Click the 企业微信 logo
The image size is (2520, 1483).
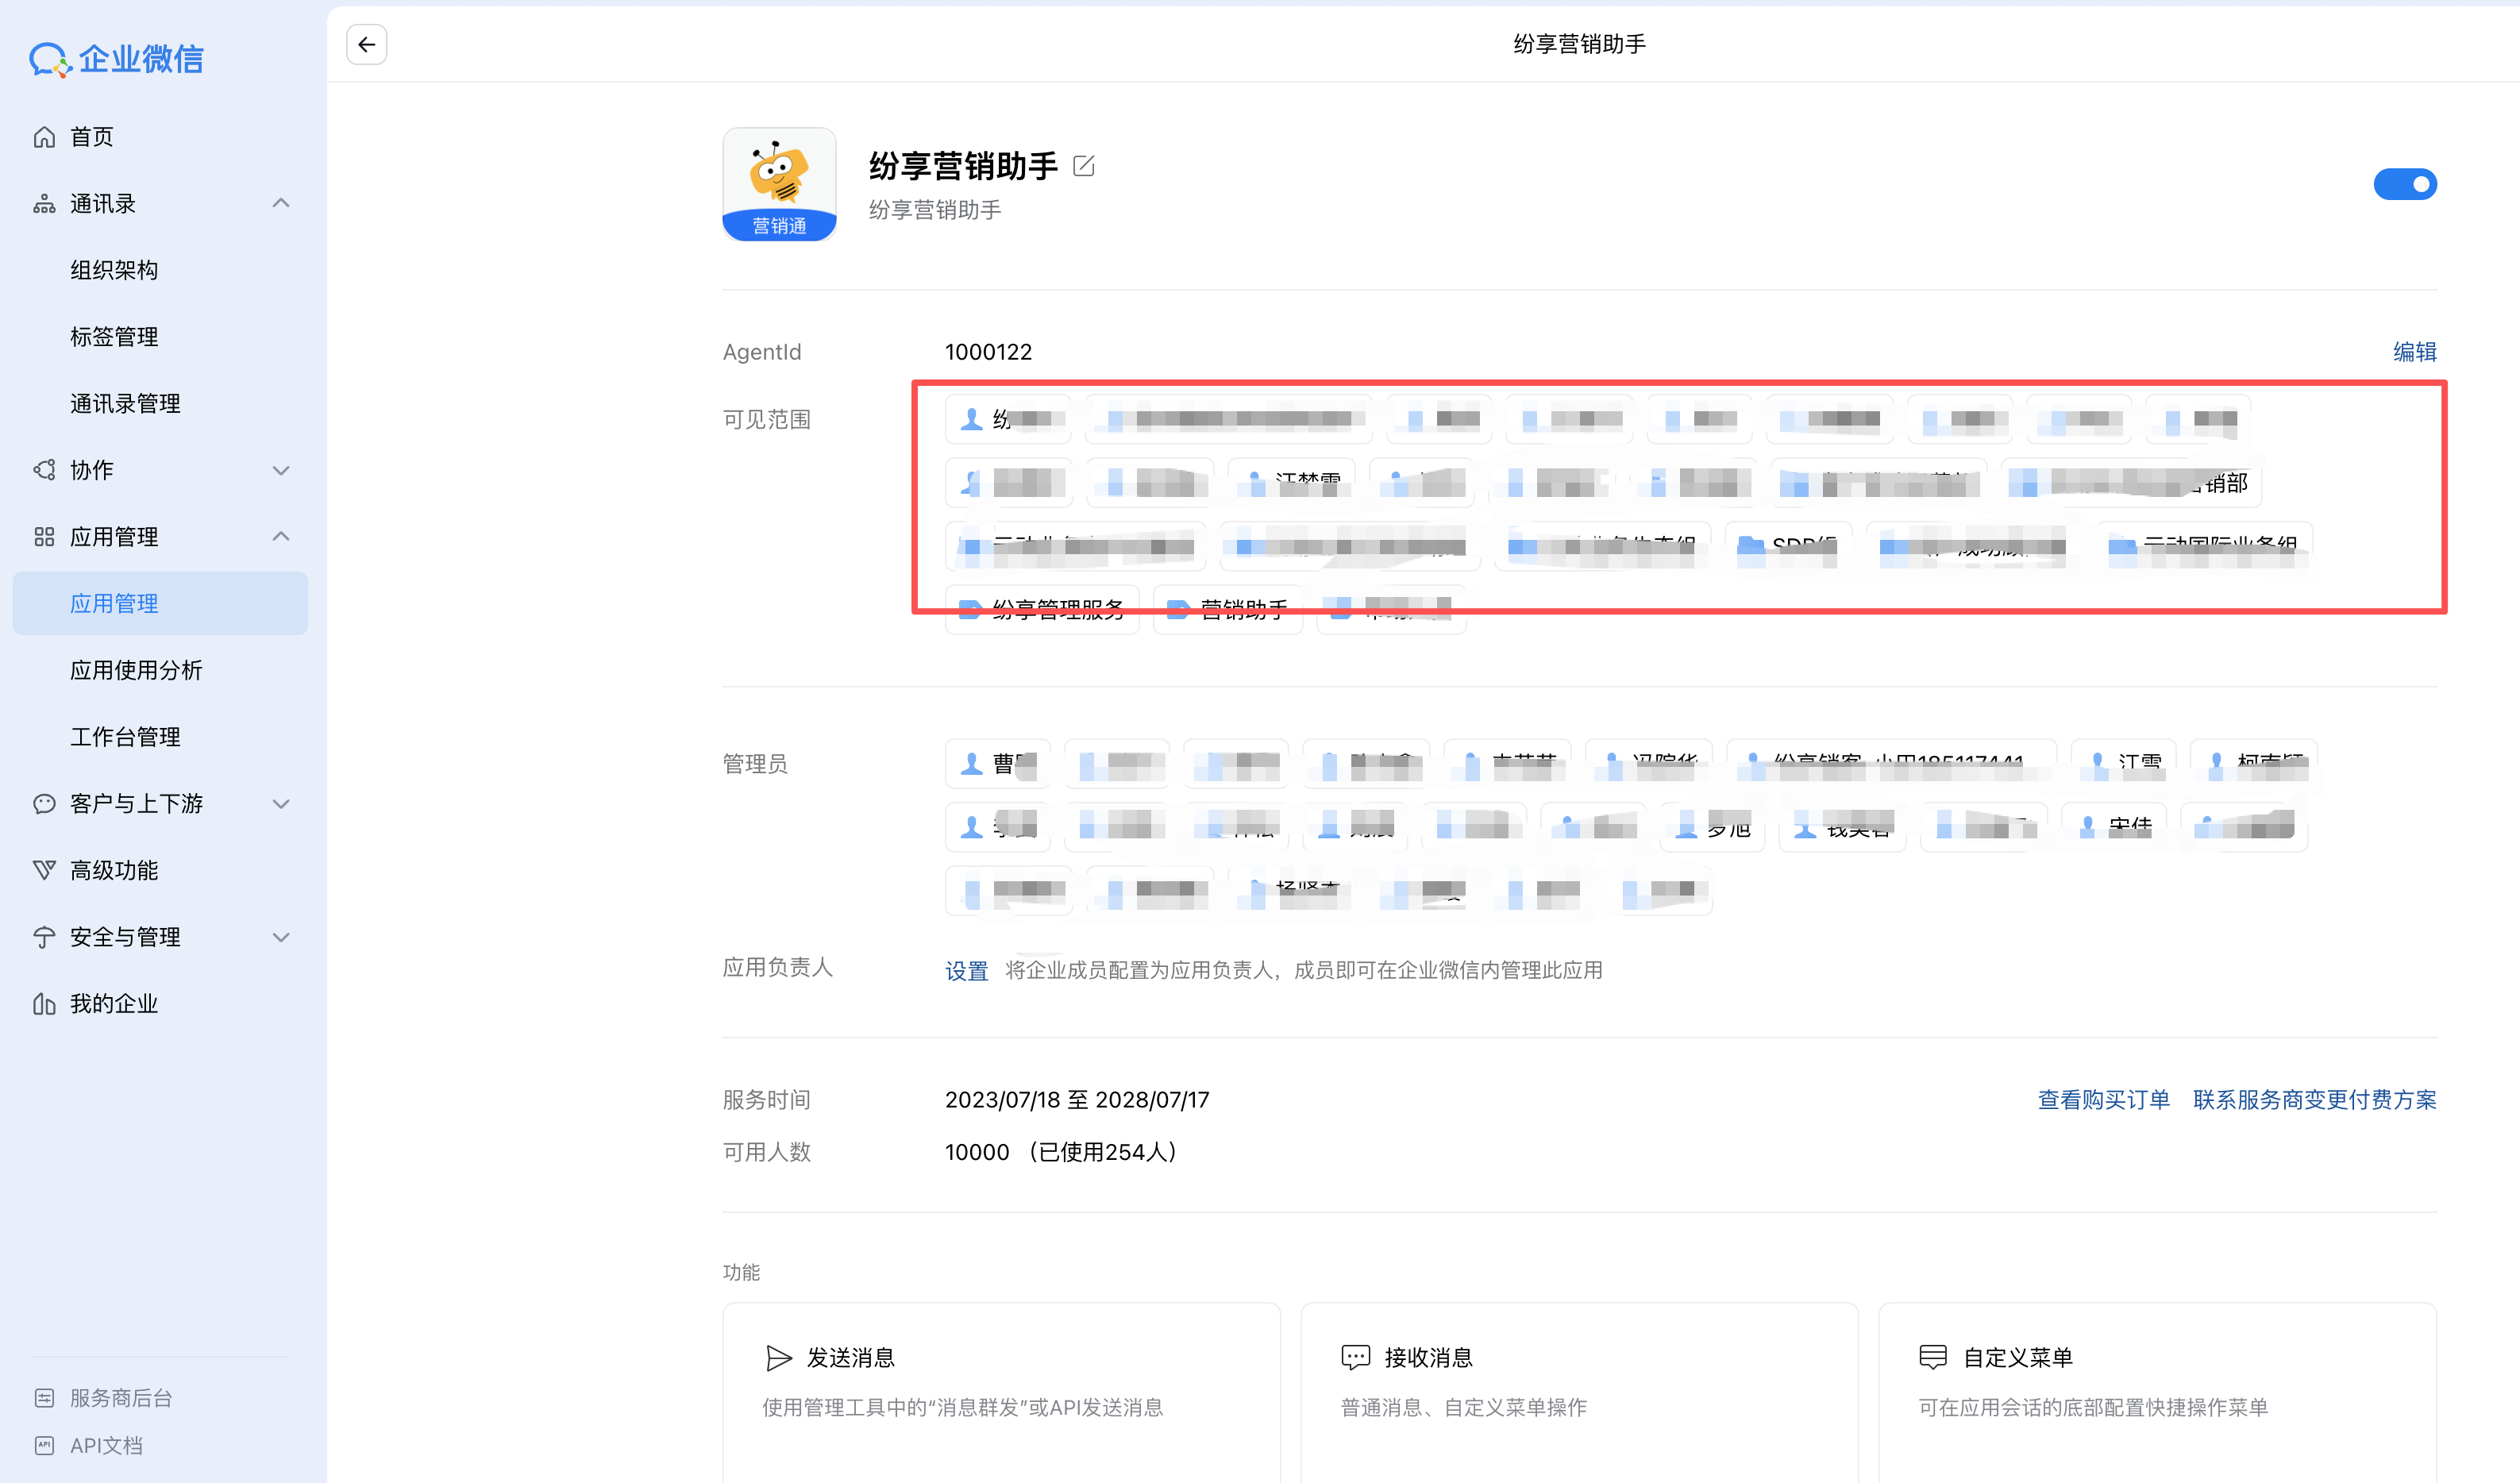tap(116, 59)
